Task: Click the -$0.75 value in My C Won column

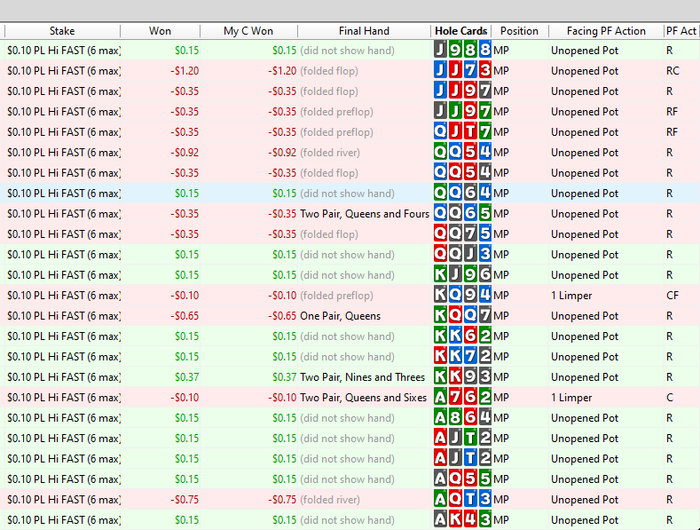Action: pos(282,499)
